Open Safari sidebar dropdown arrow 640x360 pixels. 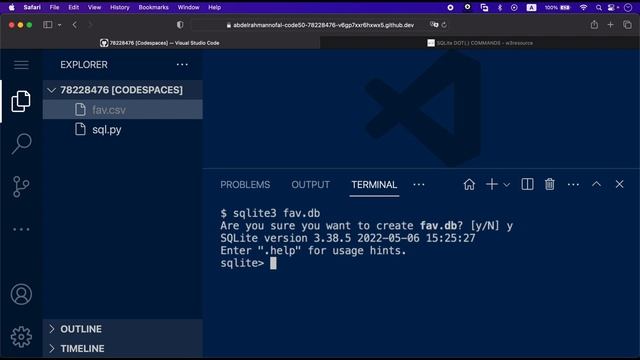point(60,25)
